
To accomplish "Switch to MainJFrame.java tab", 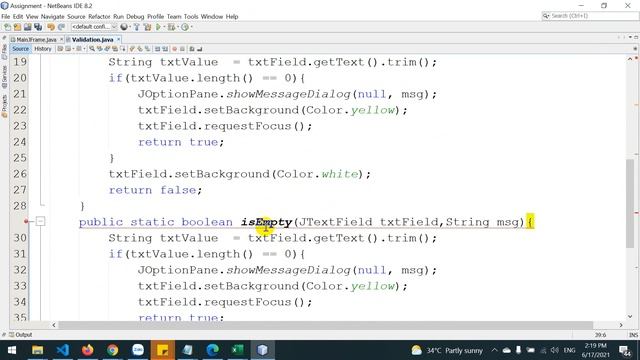I will [x=36, y=40].
